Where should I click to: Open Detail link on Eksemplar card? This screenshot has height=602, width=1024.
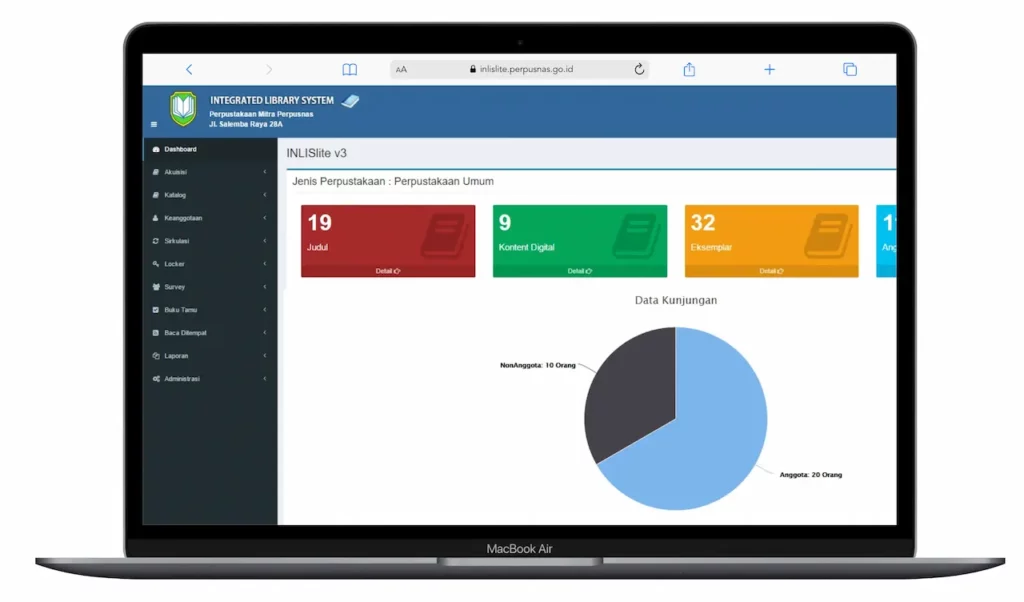point(771,271)
